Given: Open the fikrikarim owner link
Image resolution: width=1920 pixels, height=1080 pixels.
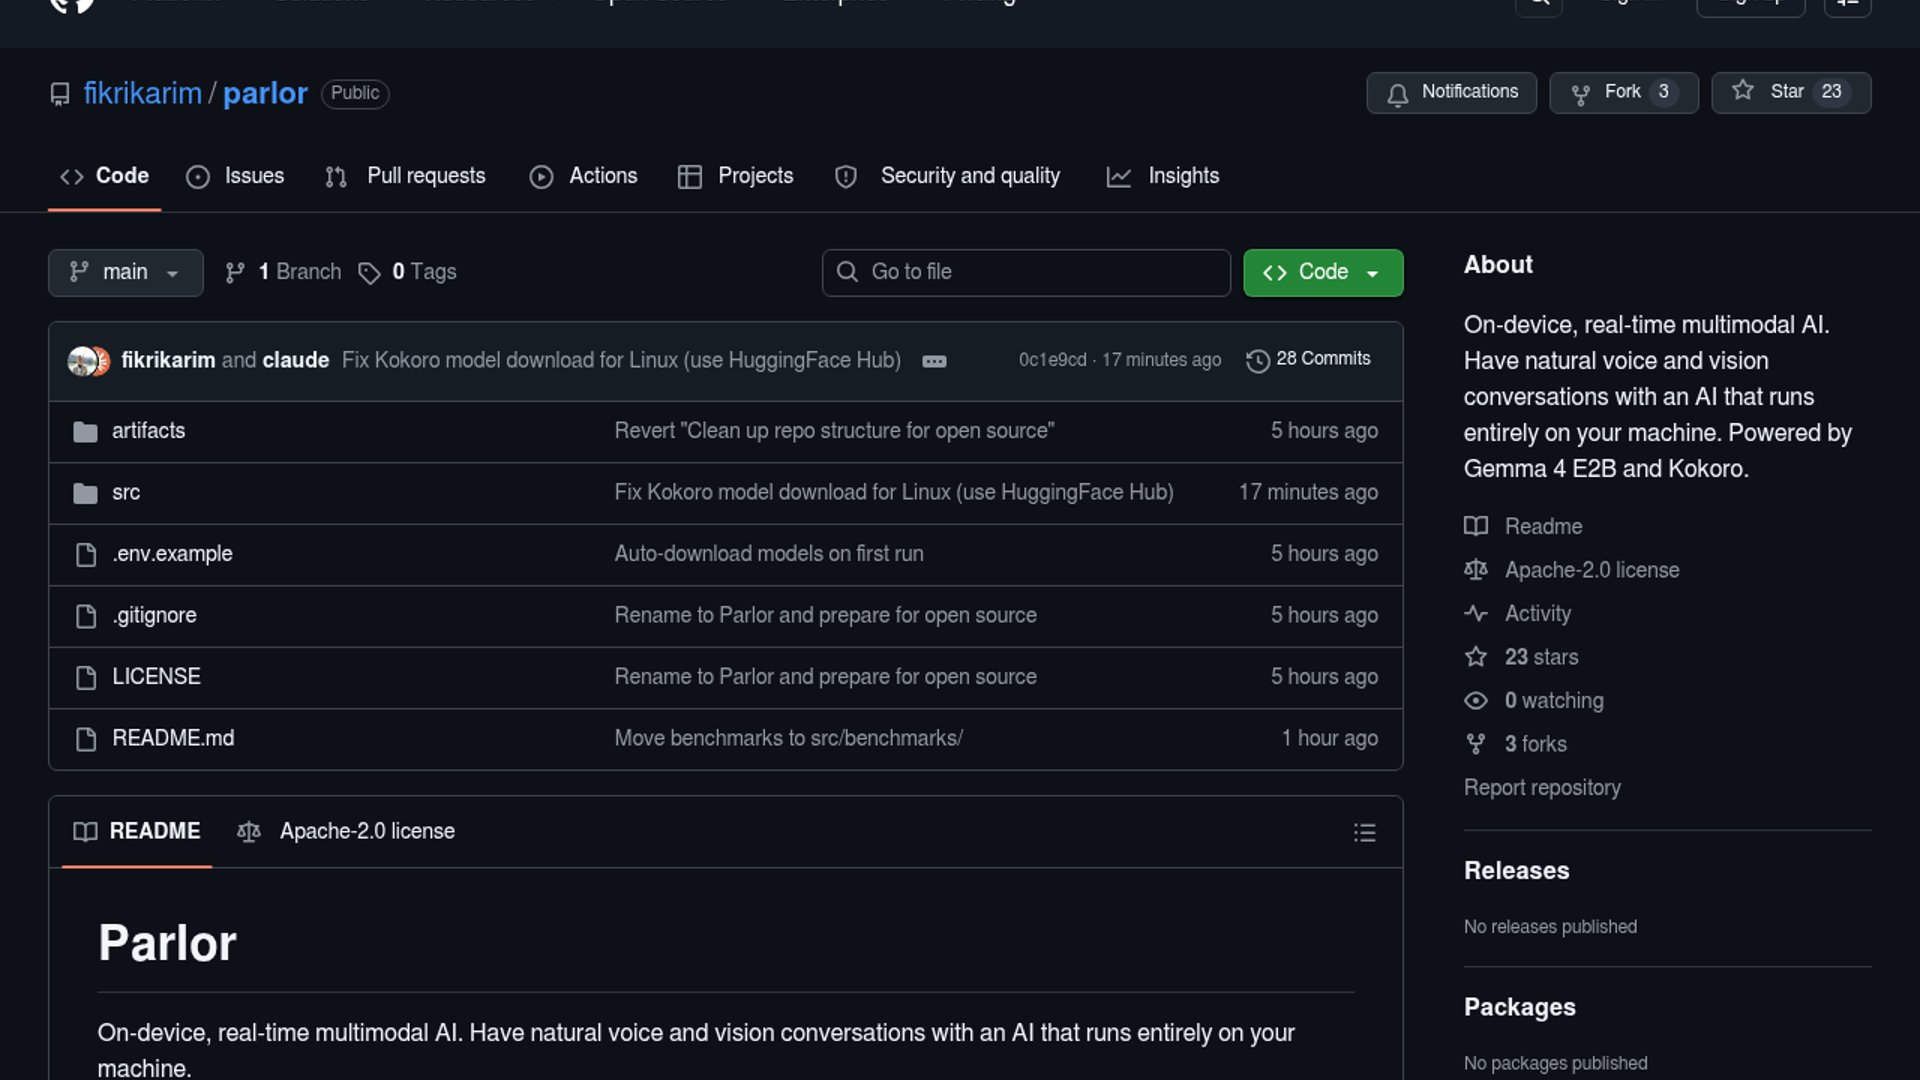Looking at the screenshot, I should 142,93.
